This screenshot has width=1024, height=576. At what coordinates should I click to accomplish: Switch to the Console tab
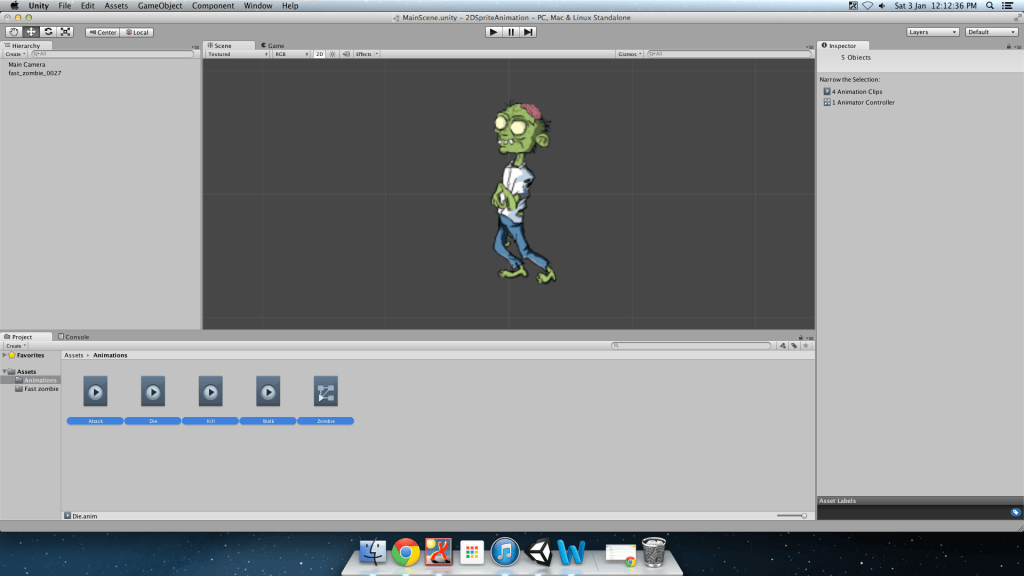tap(74, 337)
